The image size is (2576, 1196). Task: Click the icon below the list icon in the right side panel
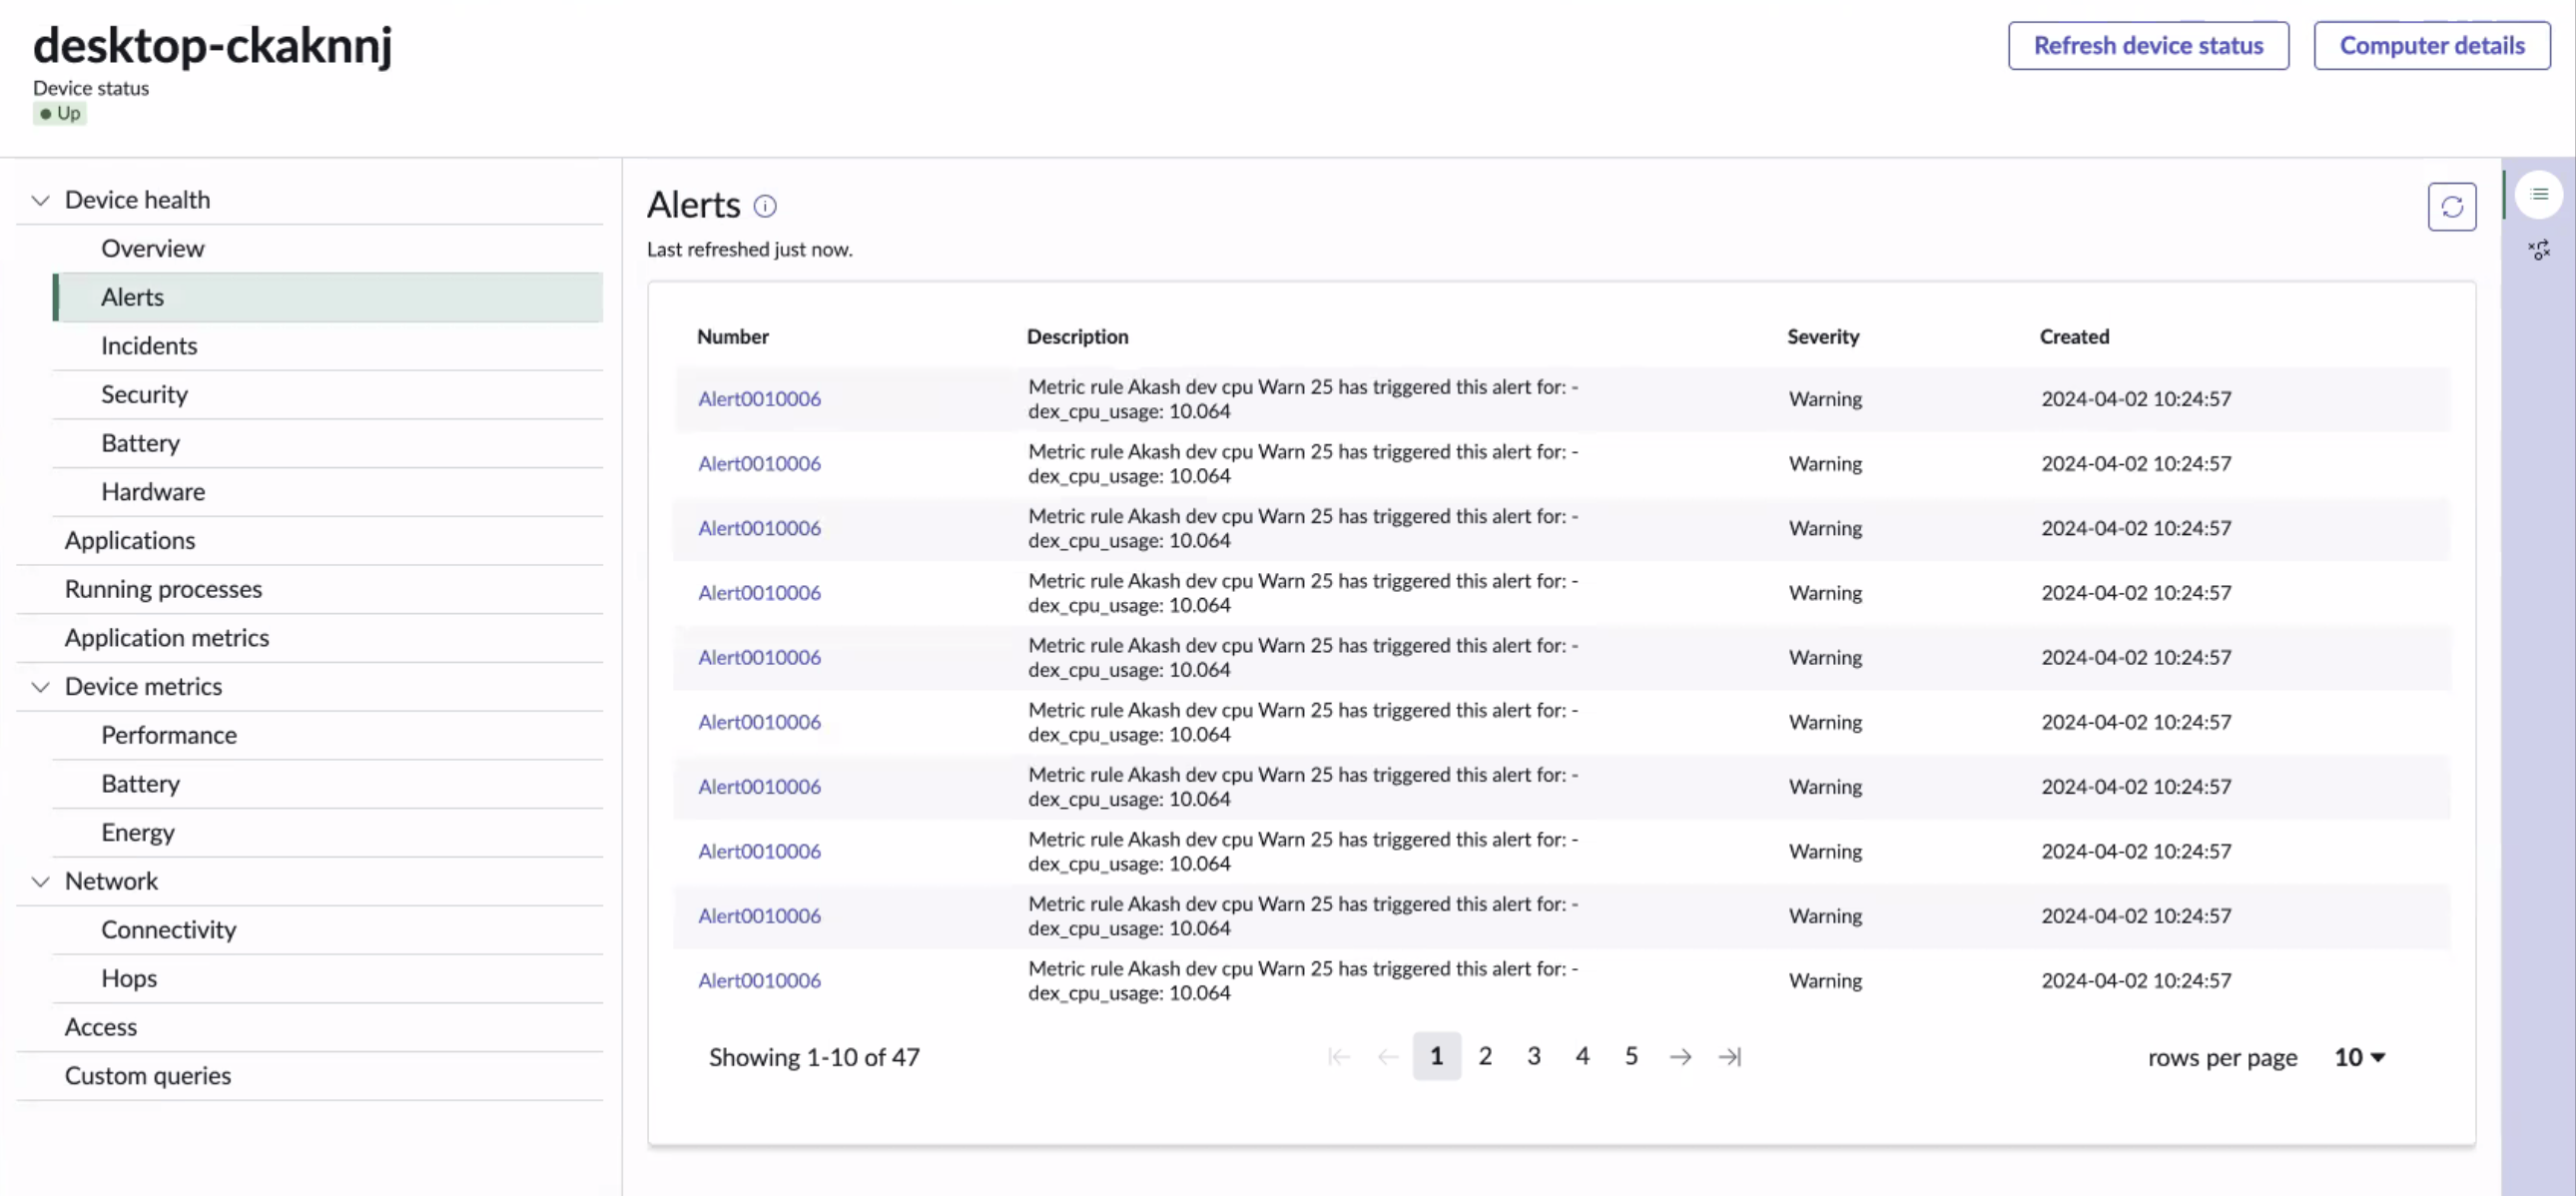[x=2538, y=250]
